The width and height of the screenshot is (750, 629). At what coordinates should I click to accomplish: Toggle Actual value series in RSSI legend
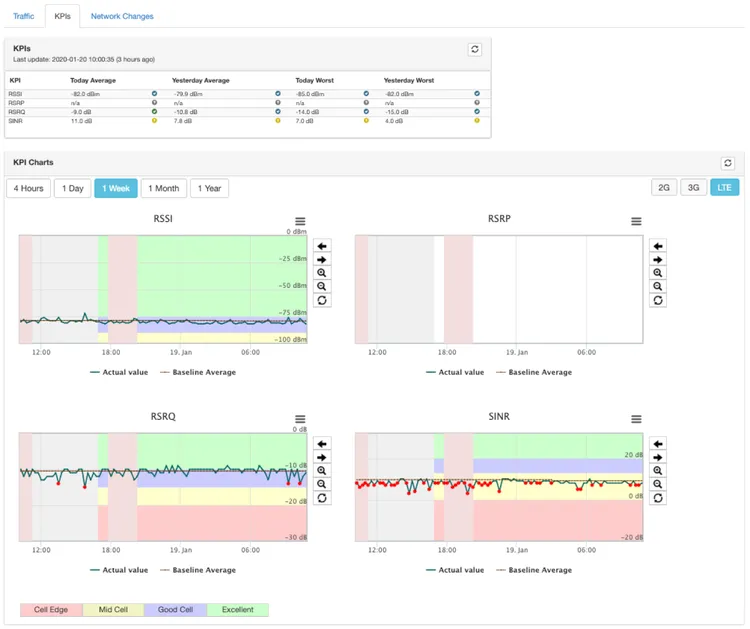120,372
